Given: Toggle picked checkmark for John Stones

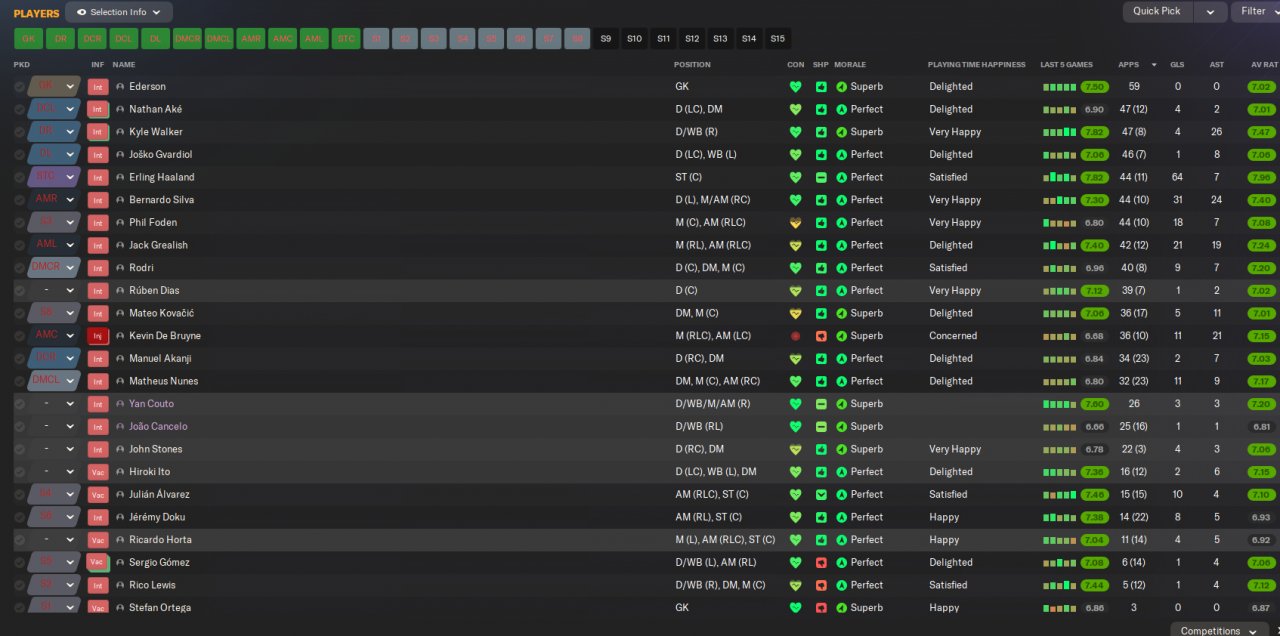Looking at the screenshot, I should (x=19, y=449).
